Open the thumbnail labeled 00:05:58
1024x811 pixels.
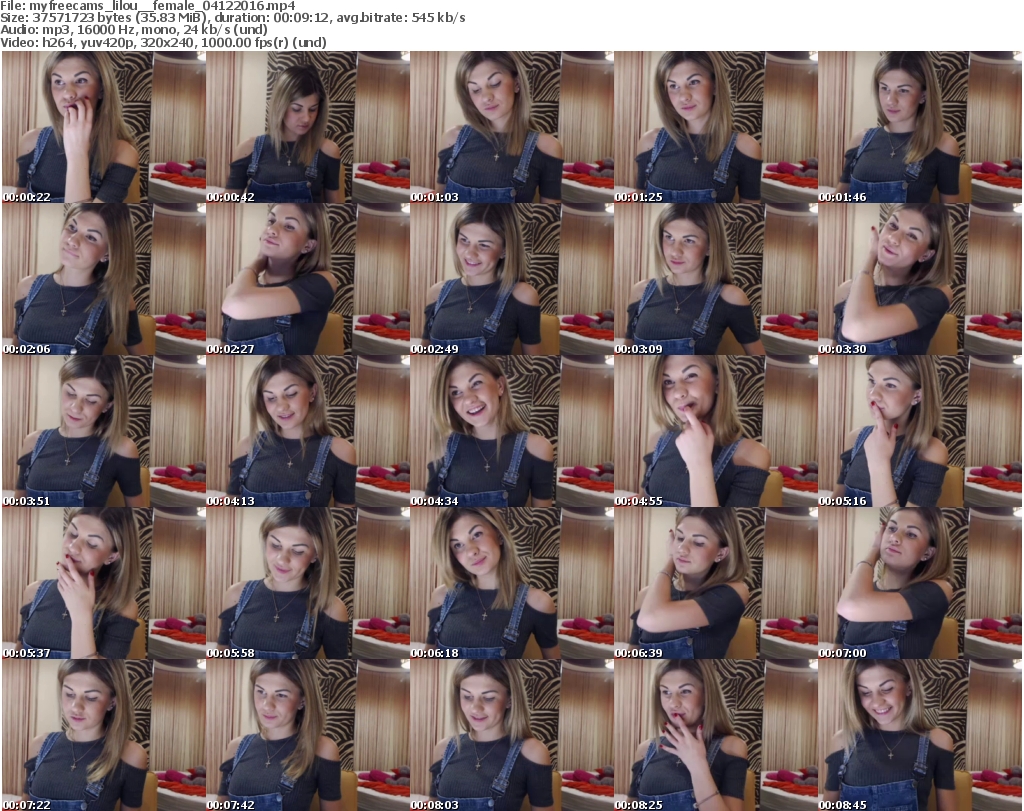[x=308, y=584]
